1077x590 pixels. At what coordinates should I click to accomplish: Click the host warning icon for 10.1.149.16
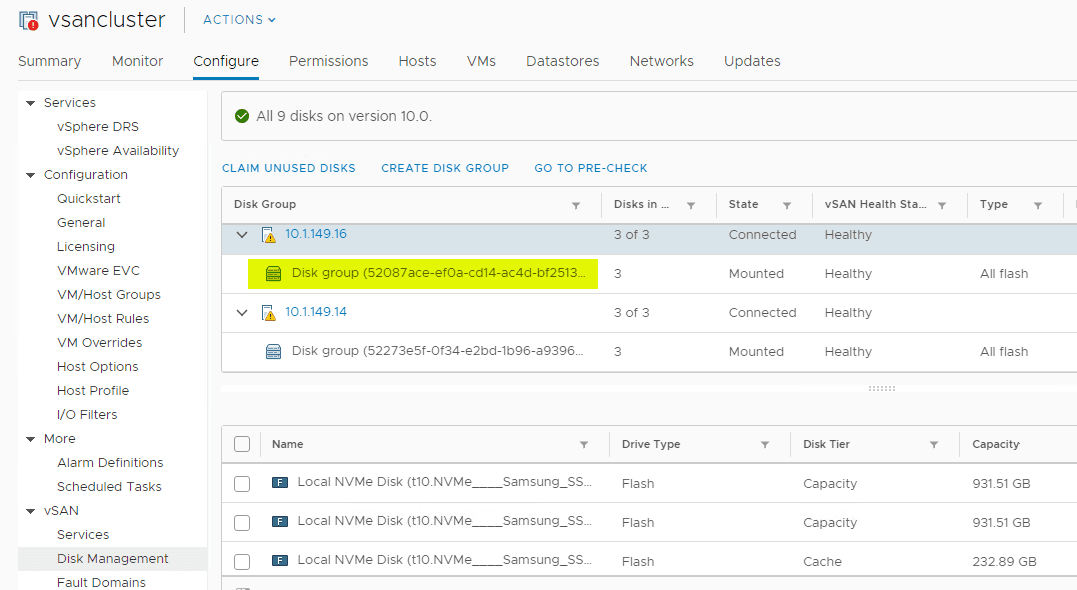pos(268,235)
